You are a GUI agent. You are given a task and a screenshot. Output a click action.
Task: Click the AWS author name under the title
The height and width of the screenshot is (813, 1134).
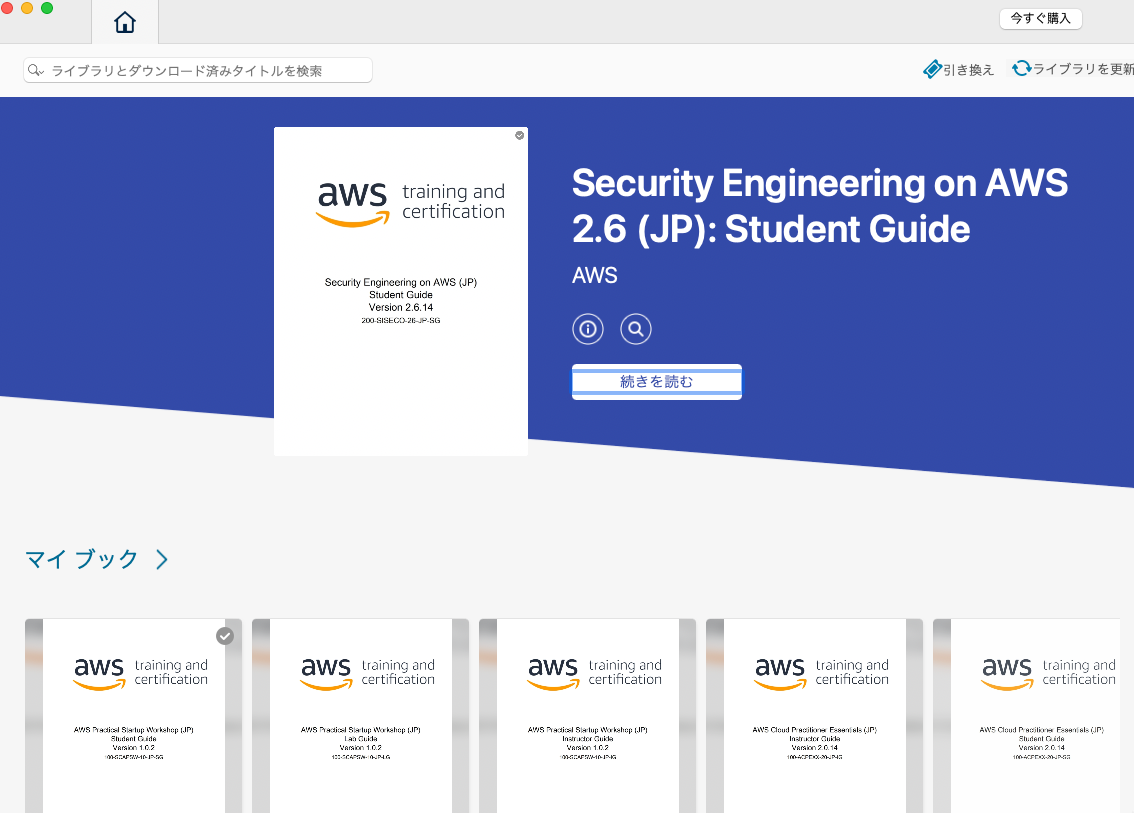click(594, 276)
